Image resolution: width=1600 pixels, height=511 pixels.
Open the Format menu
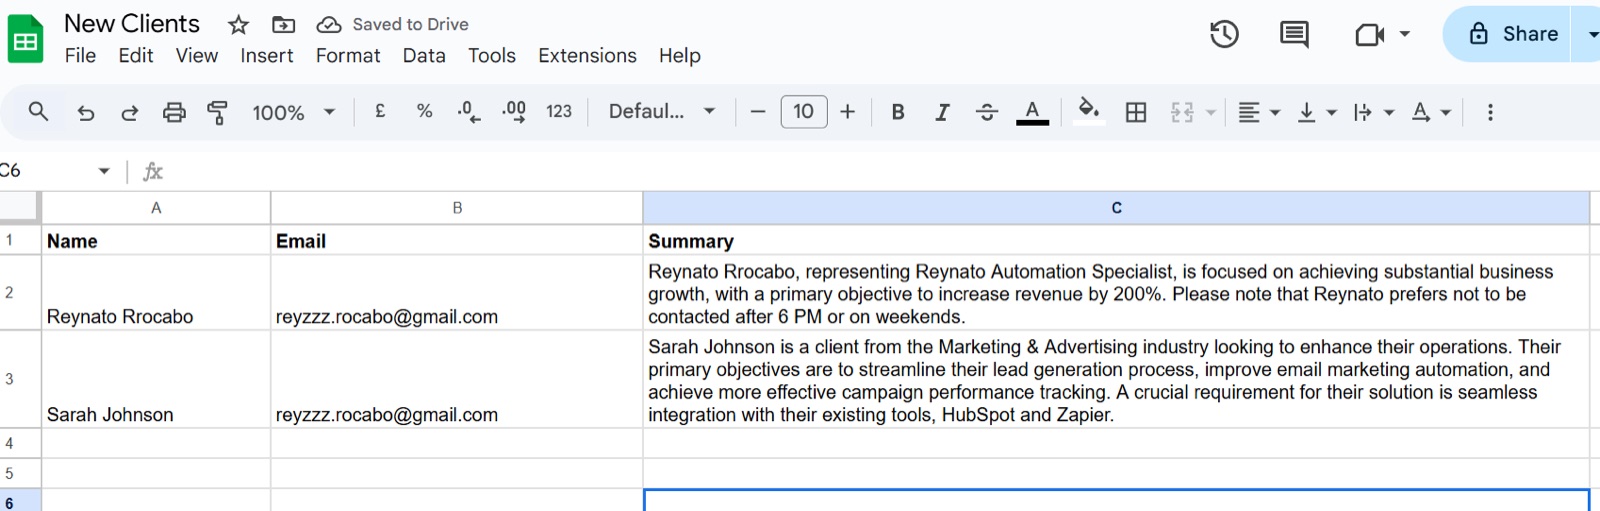coord(348,56)
